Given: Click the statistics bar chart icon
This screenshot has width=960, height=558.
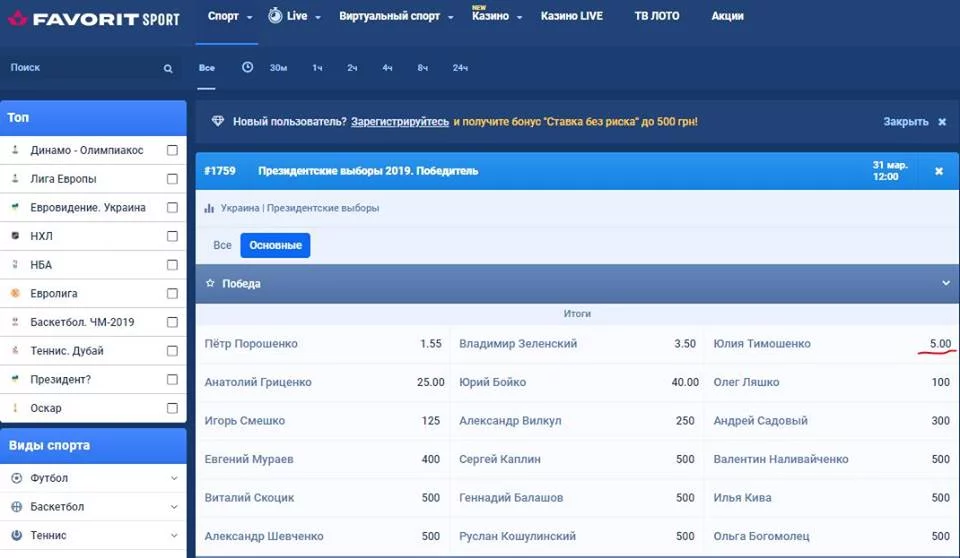Looking at the screenshot, I should pos(210,209).
